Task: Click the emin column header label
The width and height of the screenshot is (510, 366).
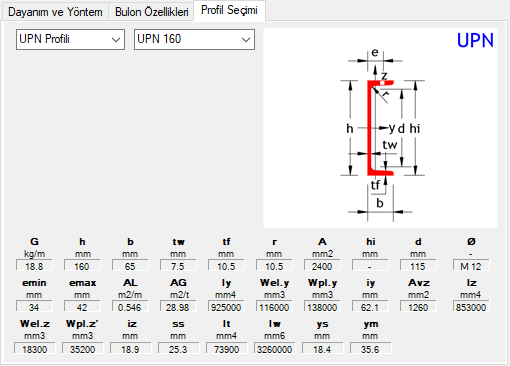Action: click(34, 283)
